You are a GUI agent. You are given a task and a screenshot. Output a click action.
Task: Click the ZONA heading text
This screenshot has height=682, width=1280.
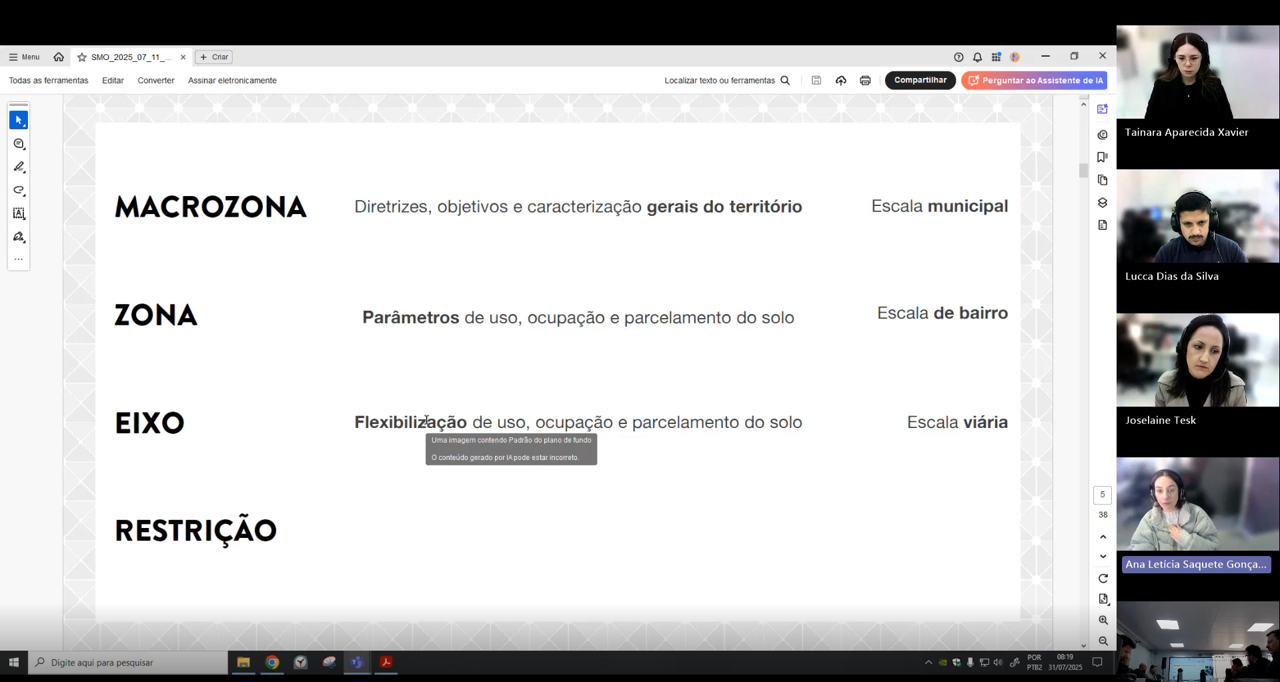156,315
